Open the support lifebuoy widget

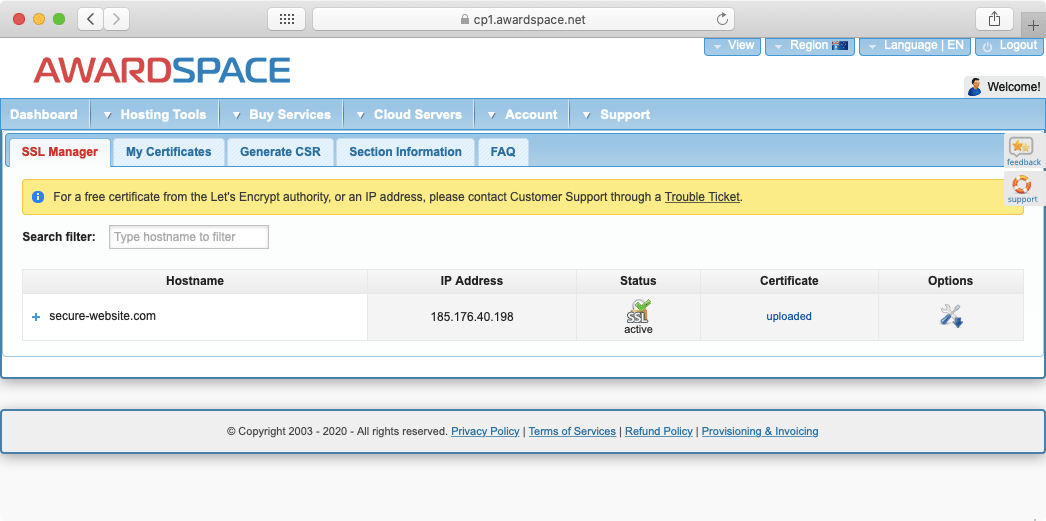point(1022,188)
